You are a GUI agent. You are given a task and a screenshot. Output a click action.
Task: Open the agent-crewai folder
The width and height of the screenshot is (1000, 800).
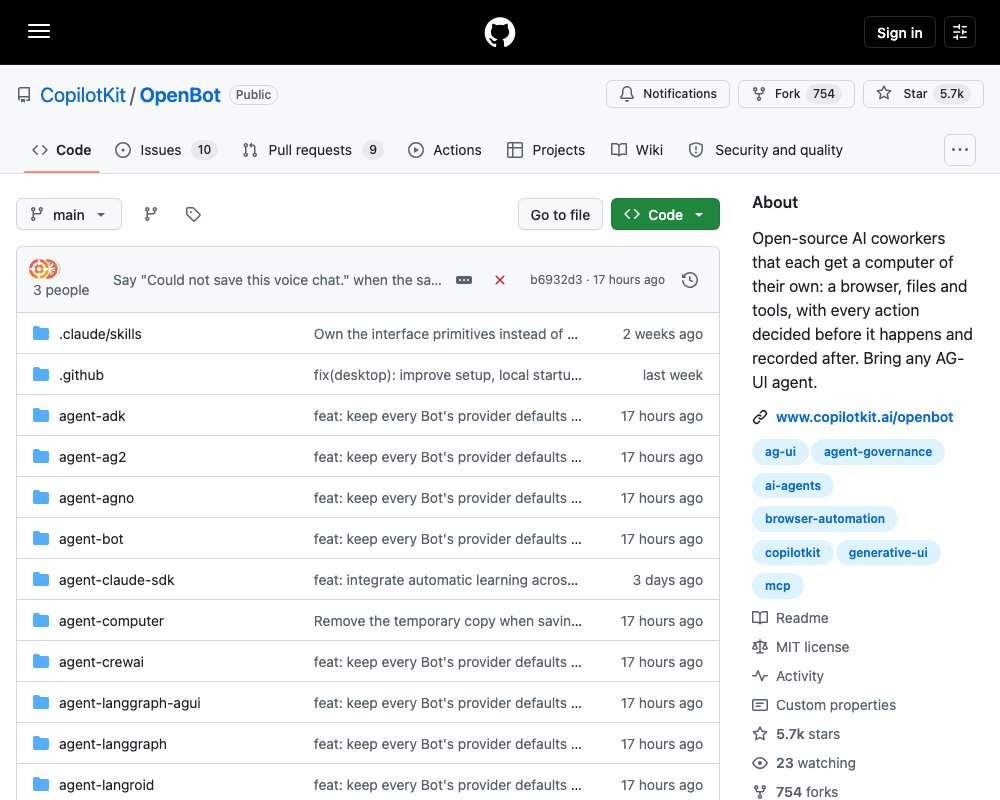[101, 662]
